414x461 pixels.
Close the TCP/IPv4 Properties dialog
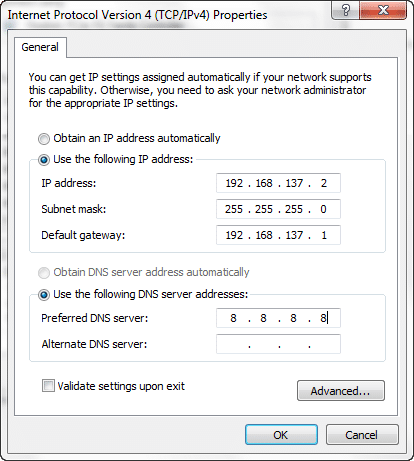pos(383,11)
